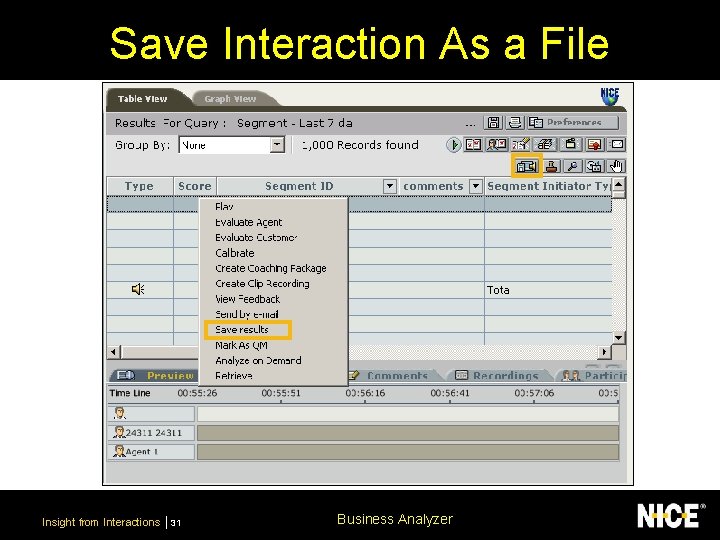Click the speaker audio icon in Type column

click(x=138, y=289)
